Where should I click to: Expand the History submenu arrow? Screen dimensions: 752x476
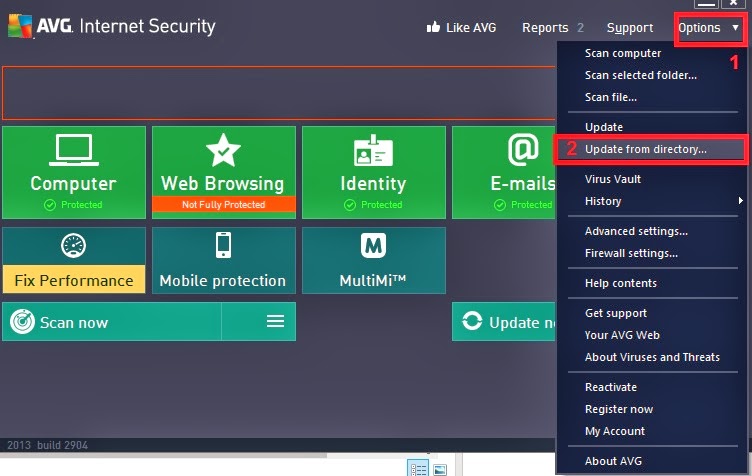point(740,200)
